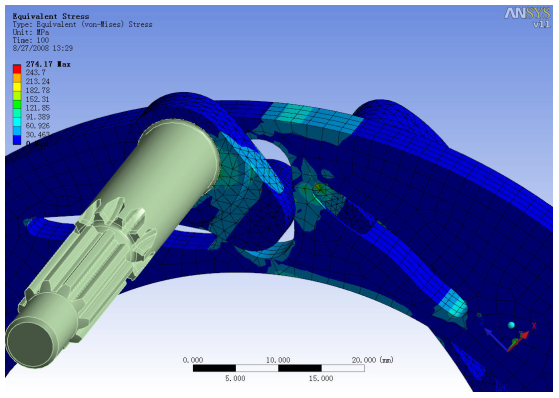Click the cyan isometric ball on triad

click(x=511, y=325)
